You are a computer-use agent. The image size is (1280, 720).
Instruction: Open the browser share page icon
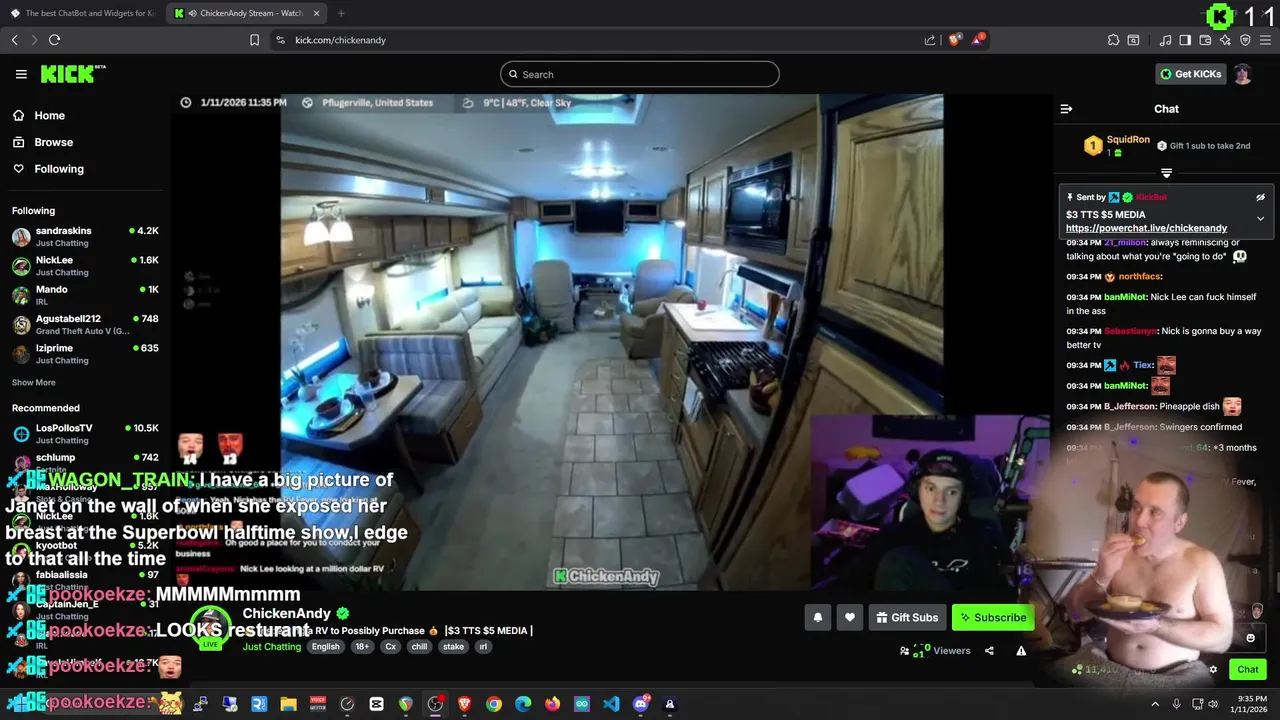930,40
